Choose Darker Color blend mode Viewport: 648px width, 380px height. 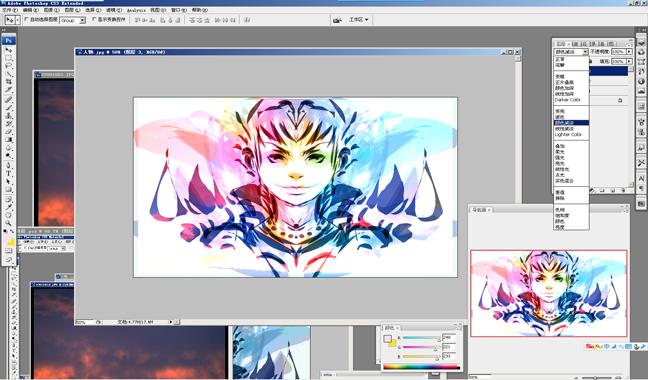pos(567,100)
